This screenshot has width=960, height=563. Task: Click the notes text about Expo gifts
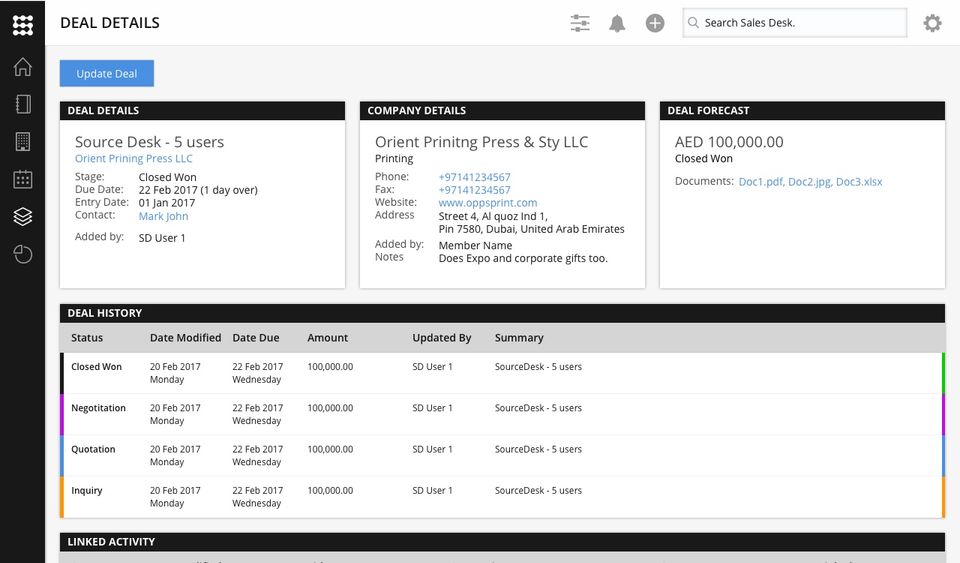[523, 258]
